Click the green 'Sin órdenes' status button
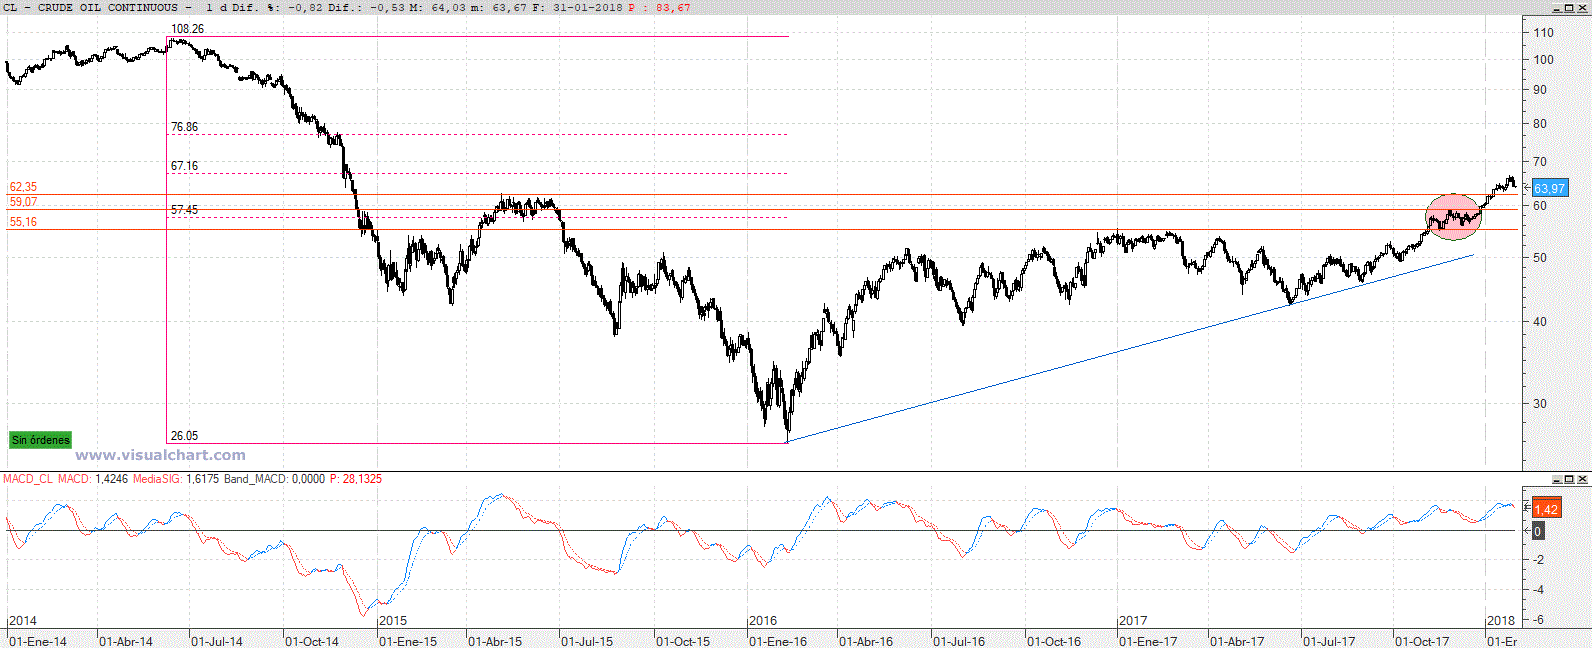This screenshot has width=1592, height=648. (x=41, y=440)
